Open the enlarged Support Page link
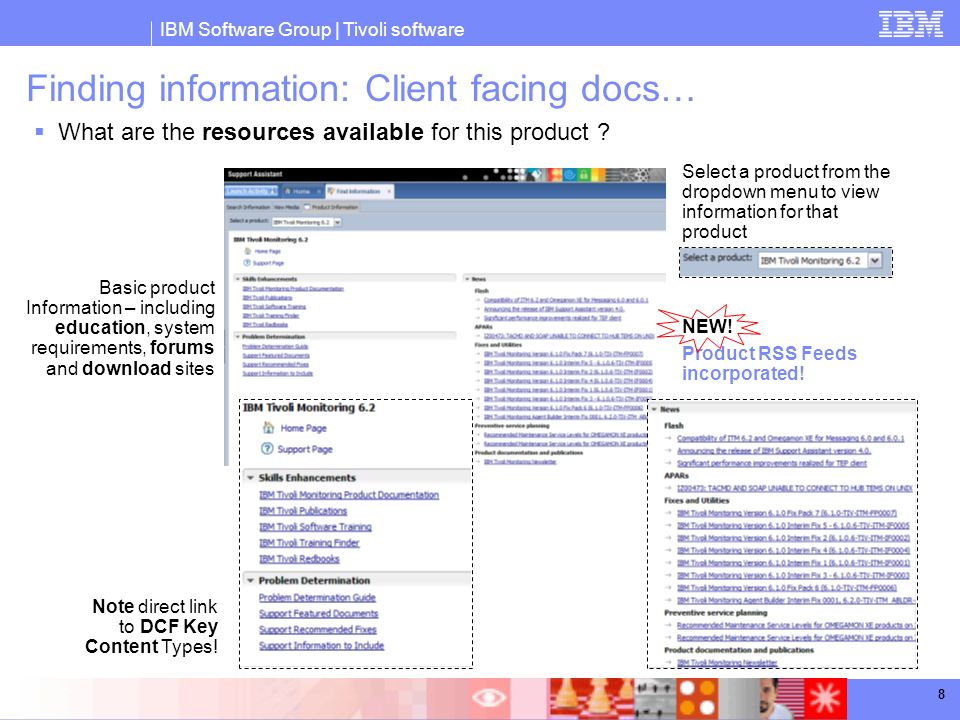The height and width of the screenshot is (720, 960). pos(305,449)
